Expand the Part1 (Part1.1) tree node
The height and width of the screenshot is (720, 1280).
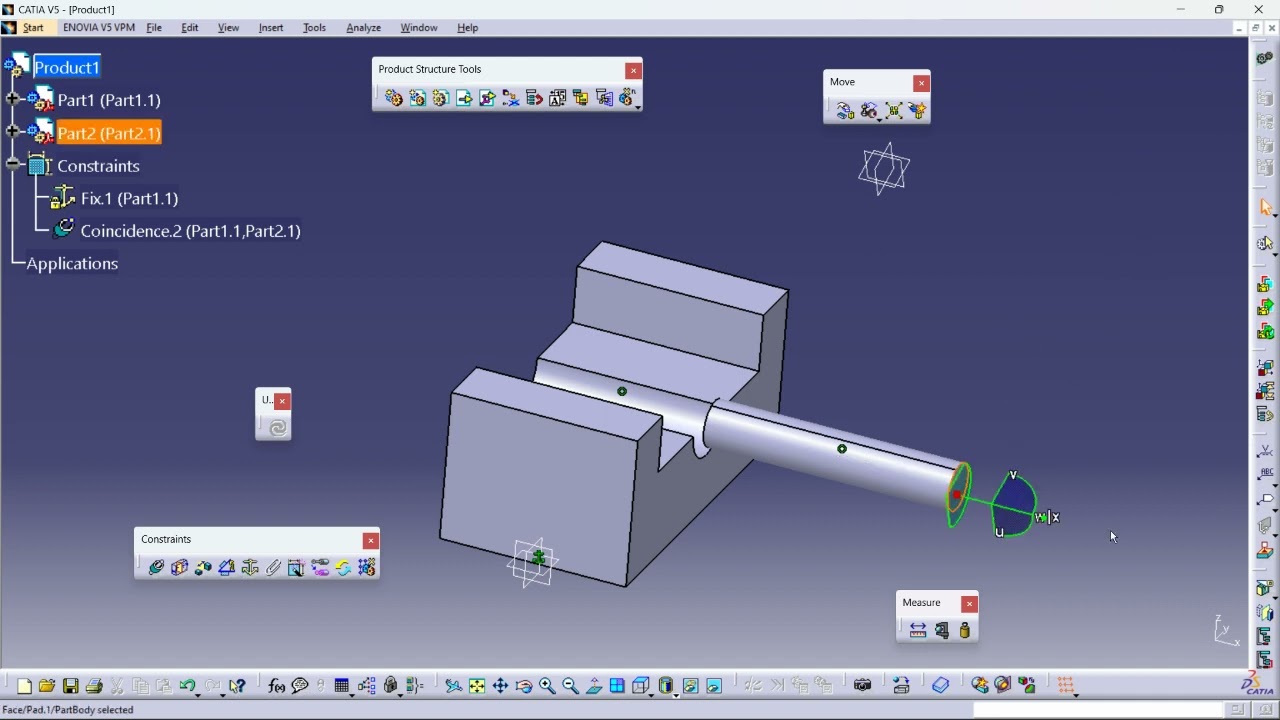[x=13, y=99]
